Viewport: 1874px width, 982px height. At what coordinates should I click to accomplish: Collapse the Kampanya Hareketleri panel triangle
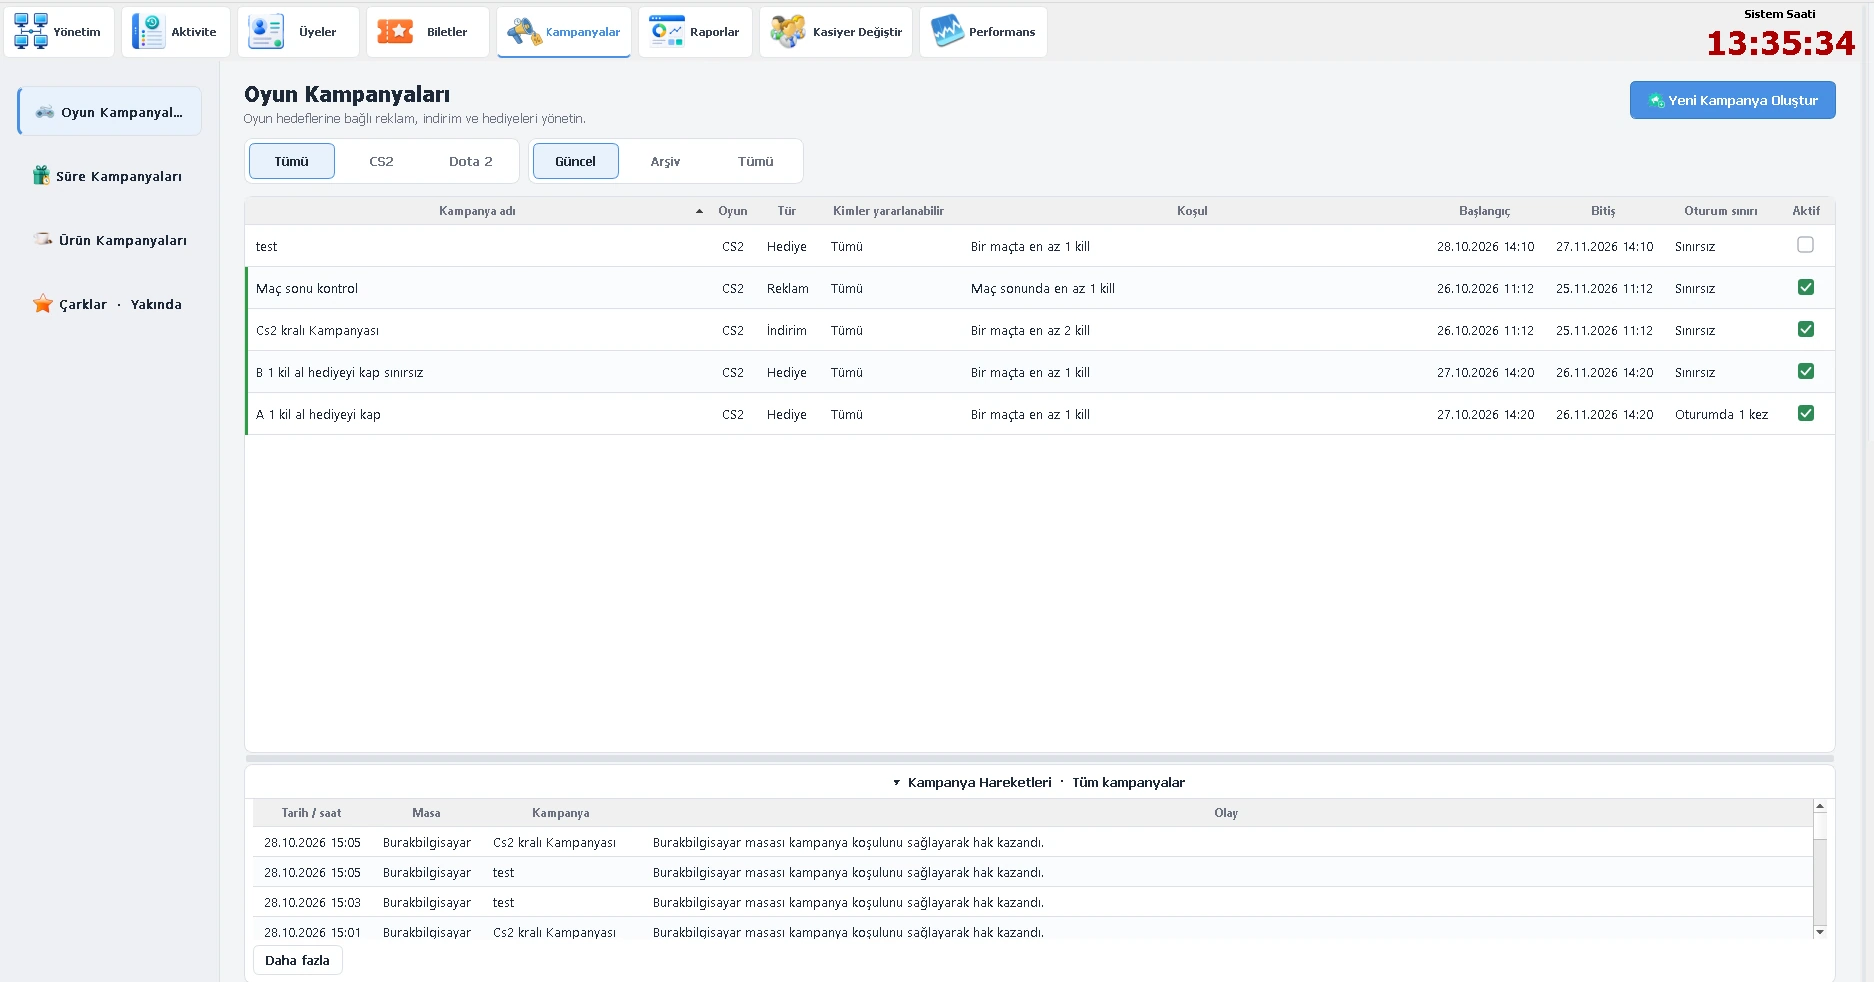[x=896, y=783]
